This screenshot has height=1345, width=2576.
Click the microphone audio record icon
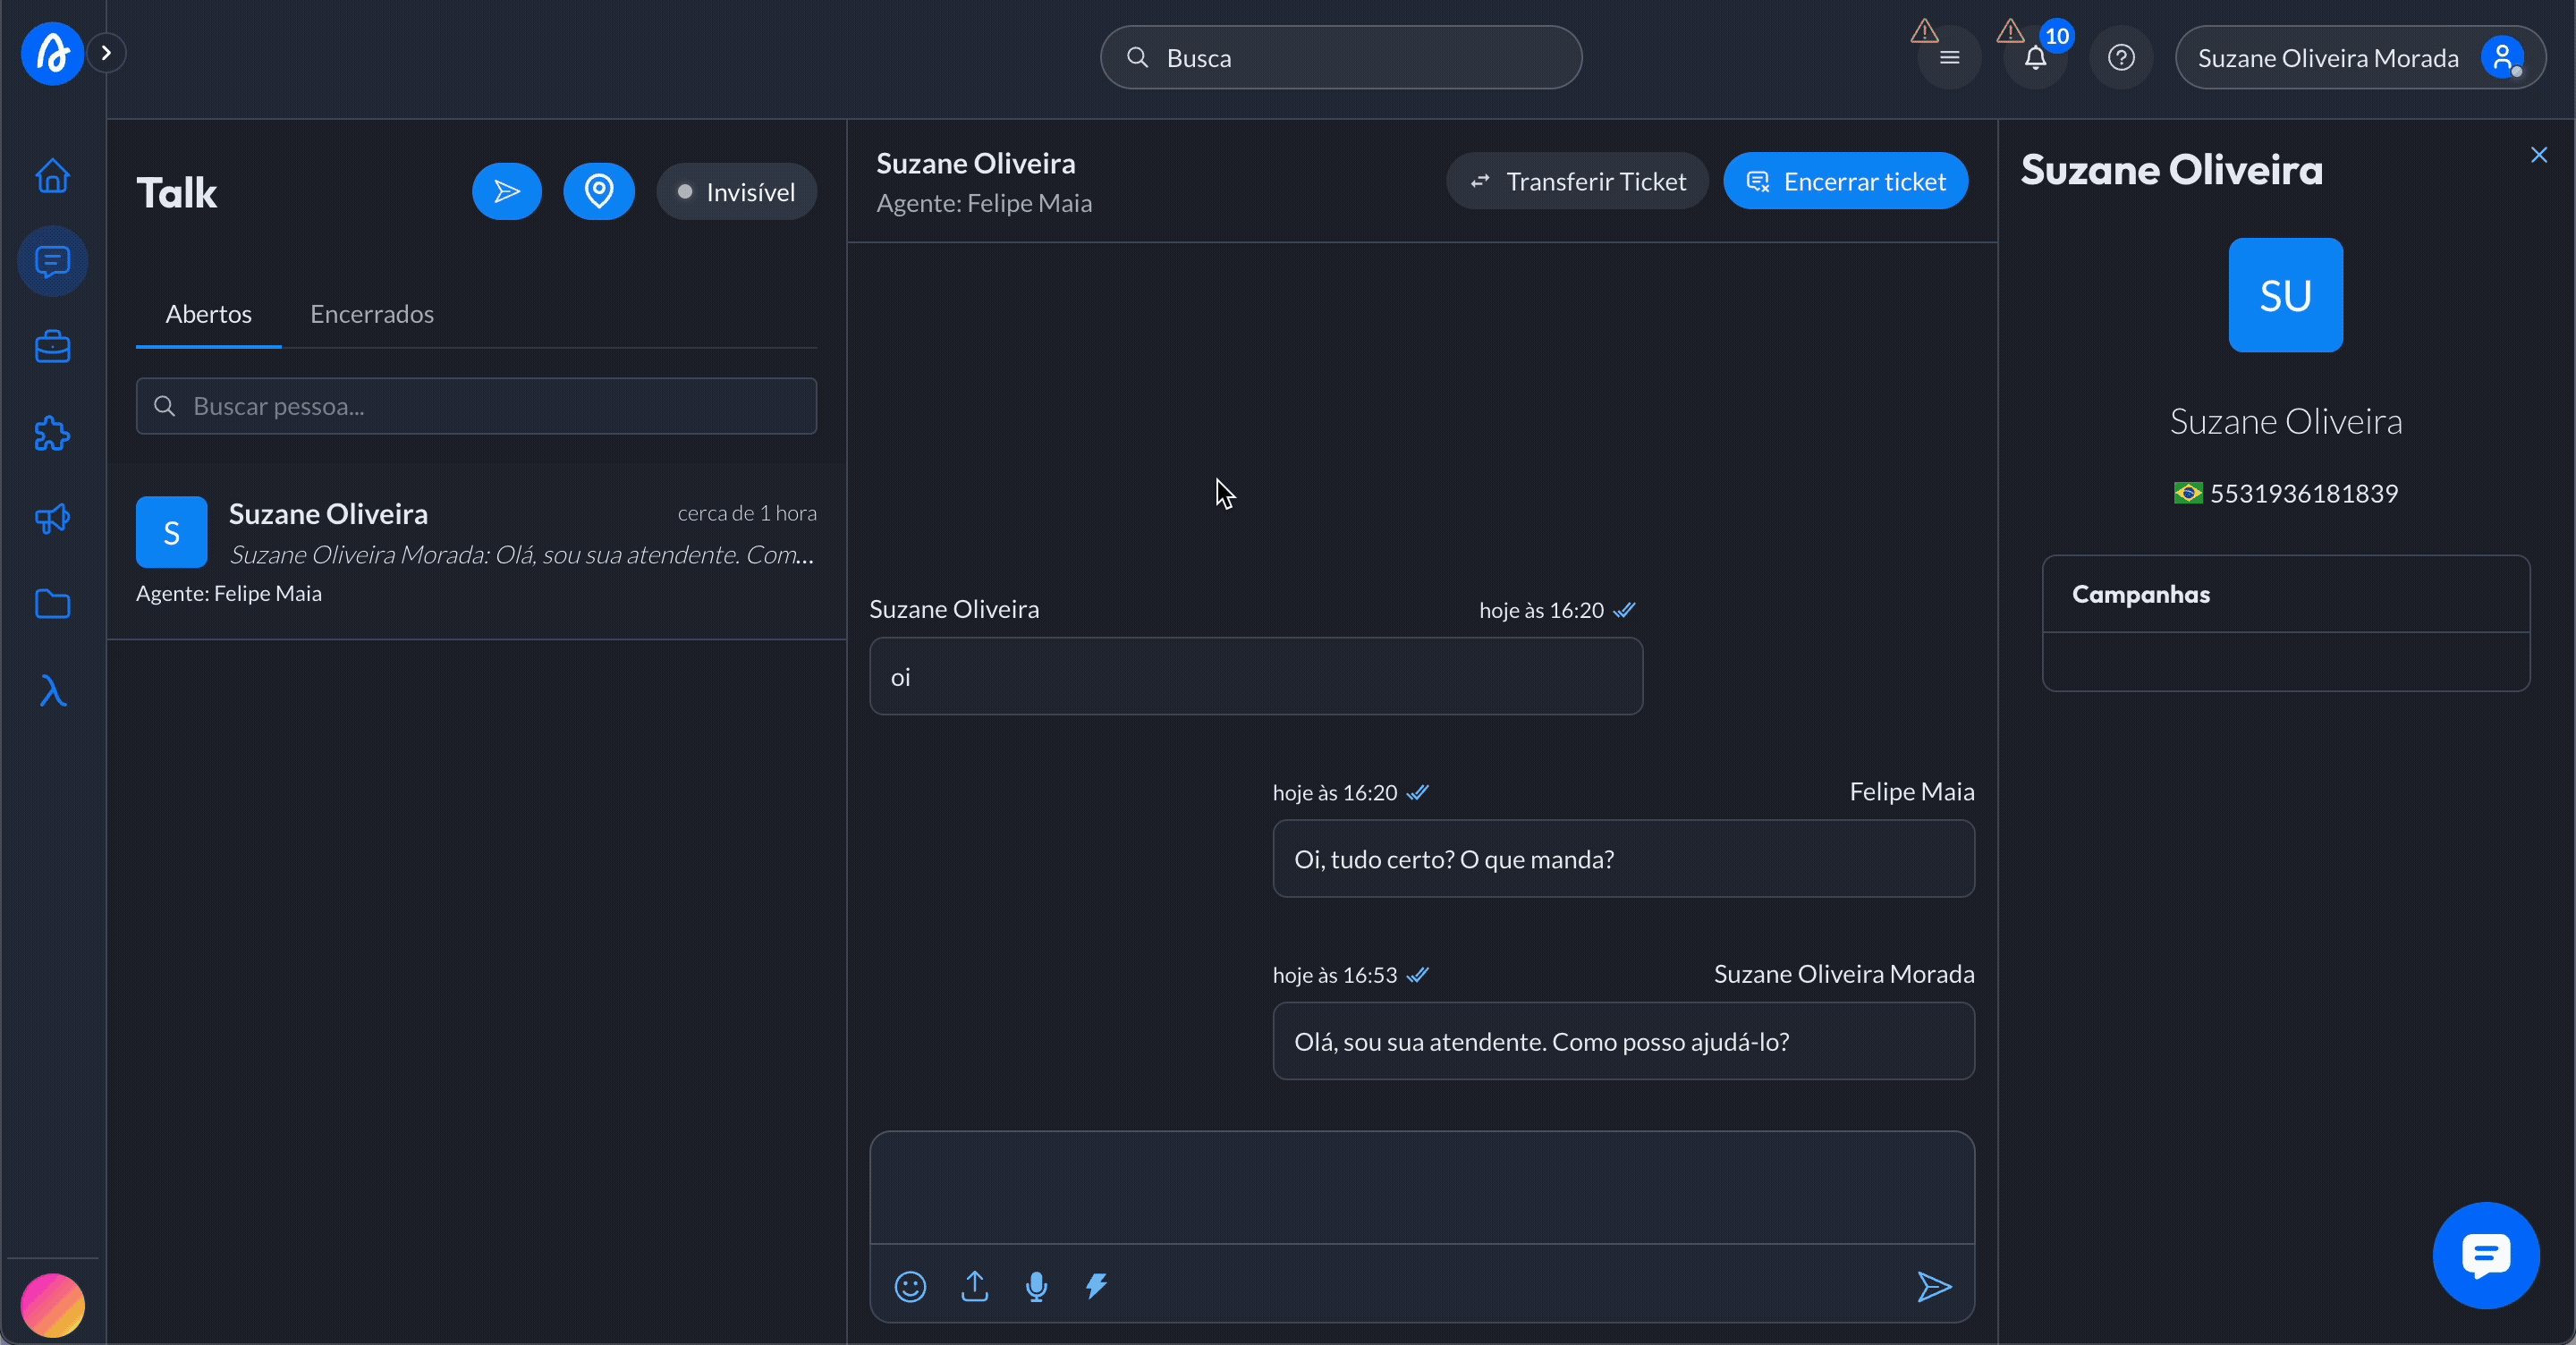[1037, 1286]
